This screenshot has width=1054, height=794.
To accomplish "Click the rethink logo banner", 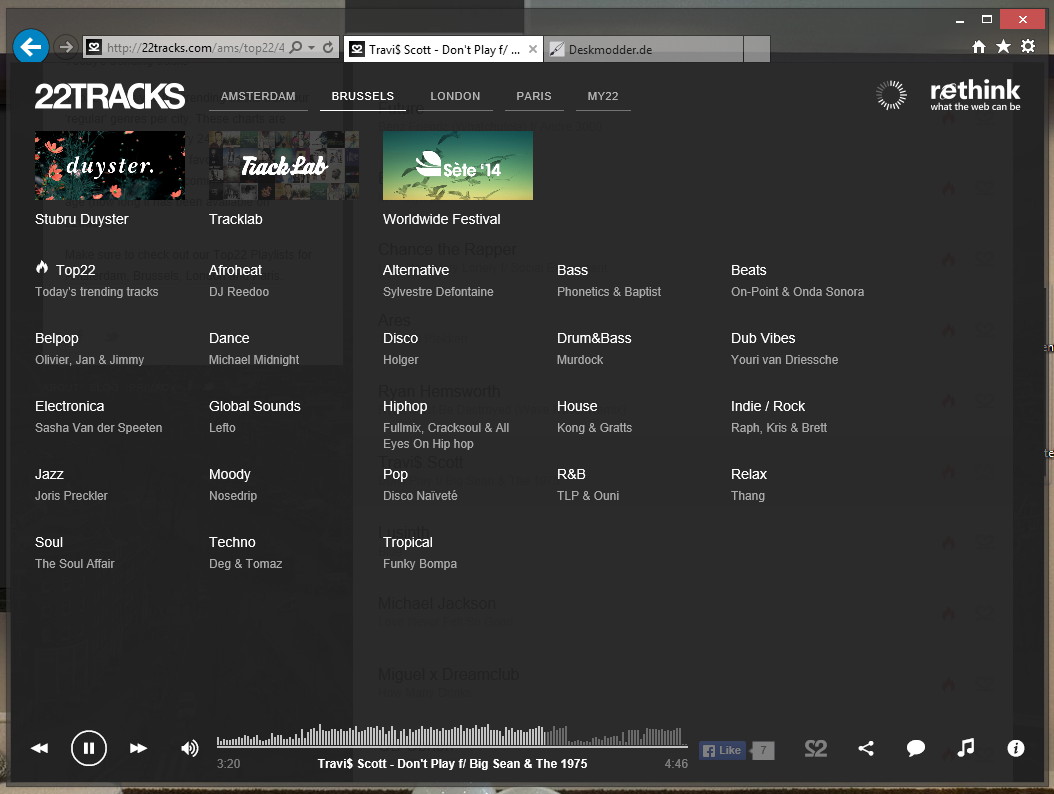I will [x=975, y=95].
